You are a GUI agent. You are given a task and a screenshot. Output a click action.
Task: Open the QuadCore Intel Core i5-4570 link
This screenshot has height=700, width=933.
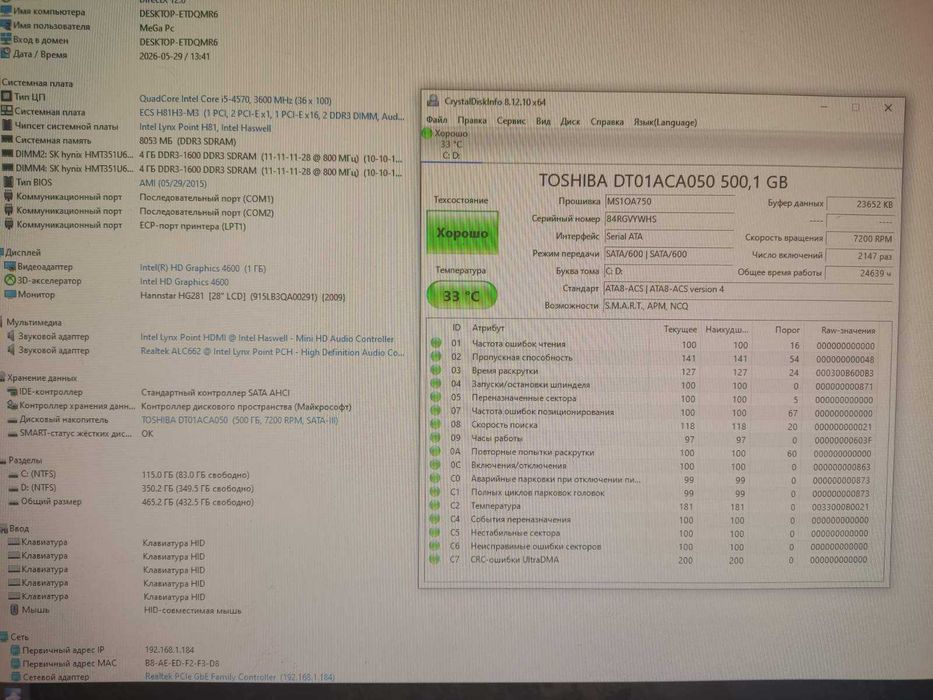tap(235, 100)
